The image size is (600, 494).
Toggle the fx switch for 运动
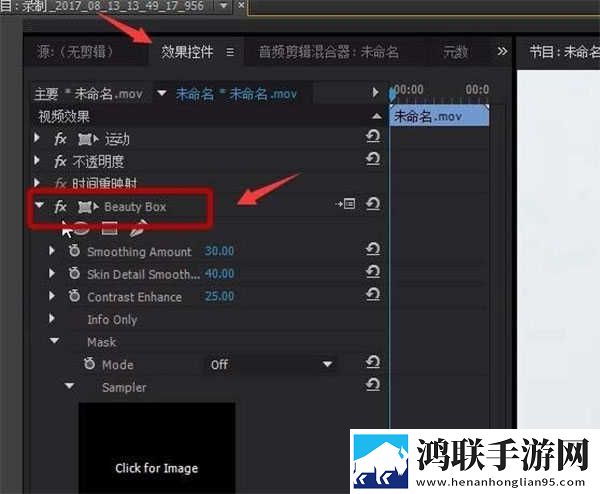[x=60, y=139]
